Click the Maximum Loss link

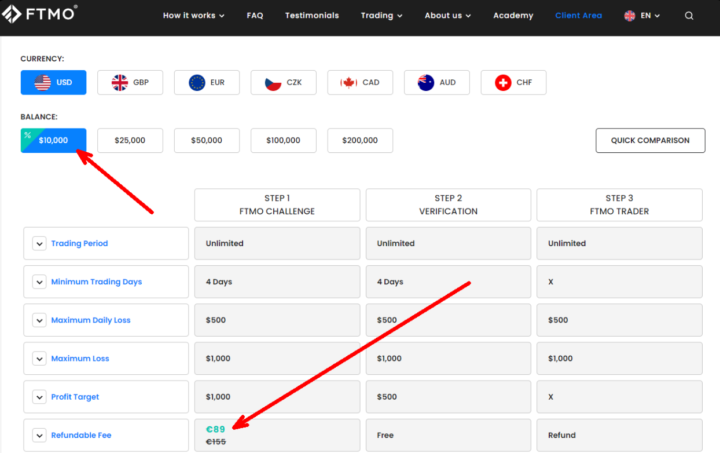(80, 358)
